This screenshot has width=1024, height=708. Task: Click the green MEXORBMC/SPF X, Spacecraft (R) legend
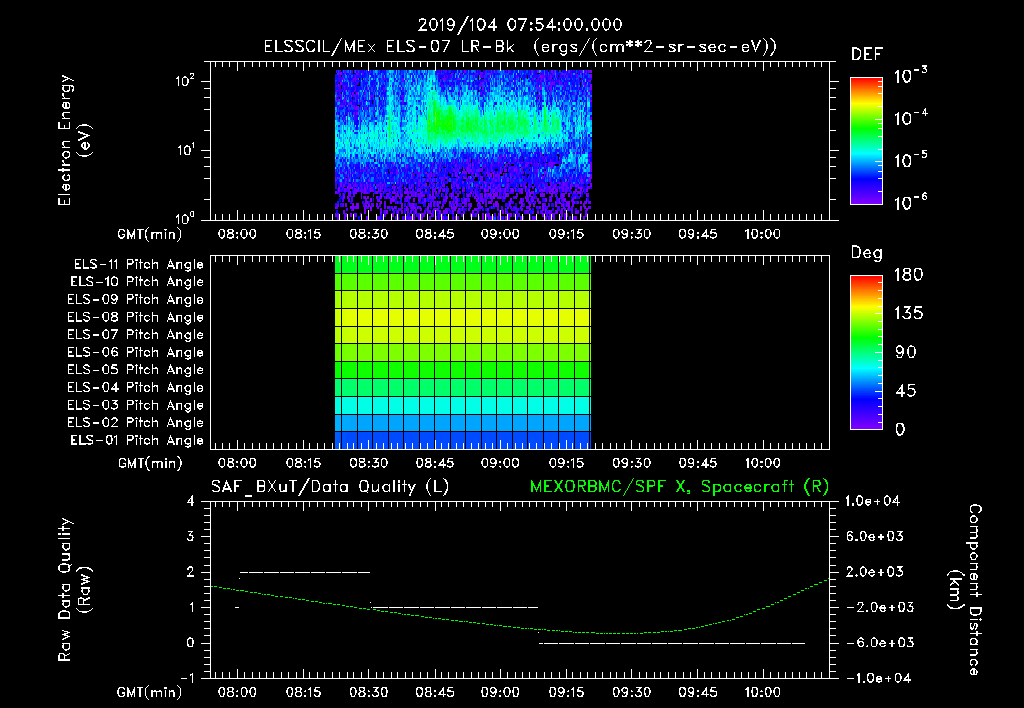point(679,487)
